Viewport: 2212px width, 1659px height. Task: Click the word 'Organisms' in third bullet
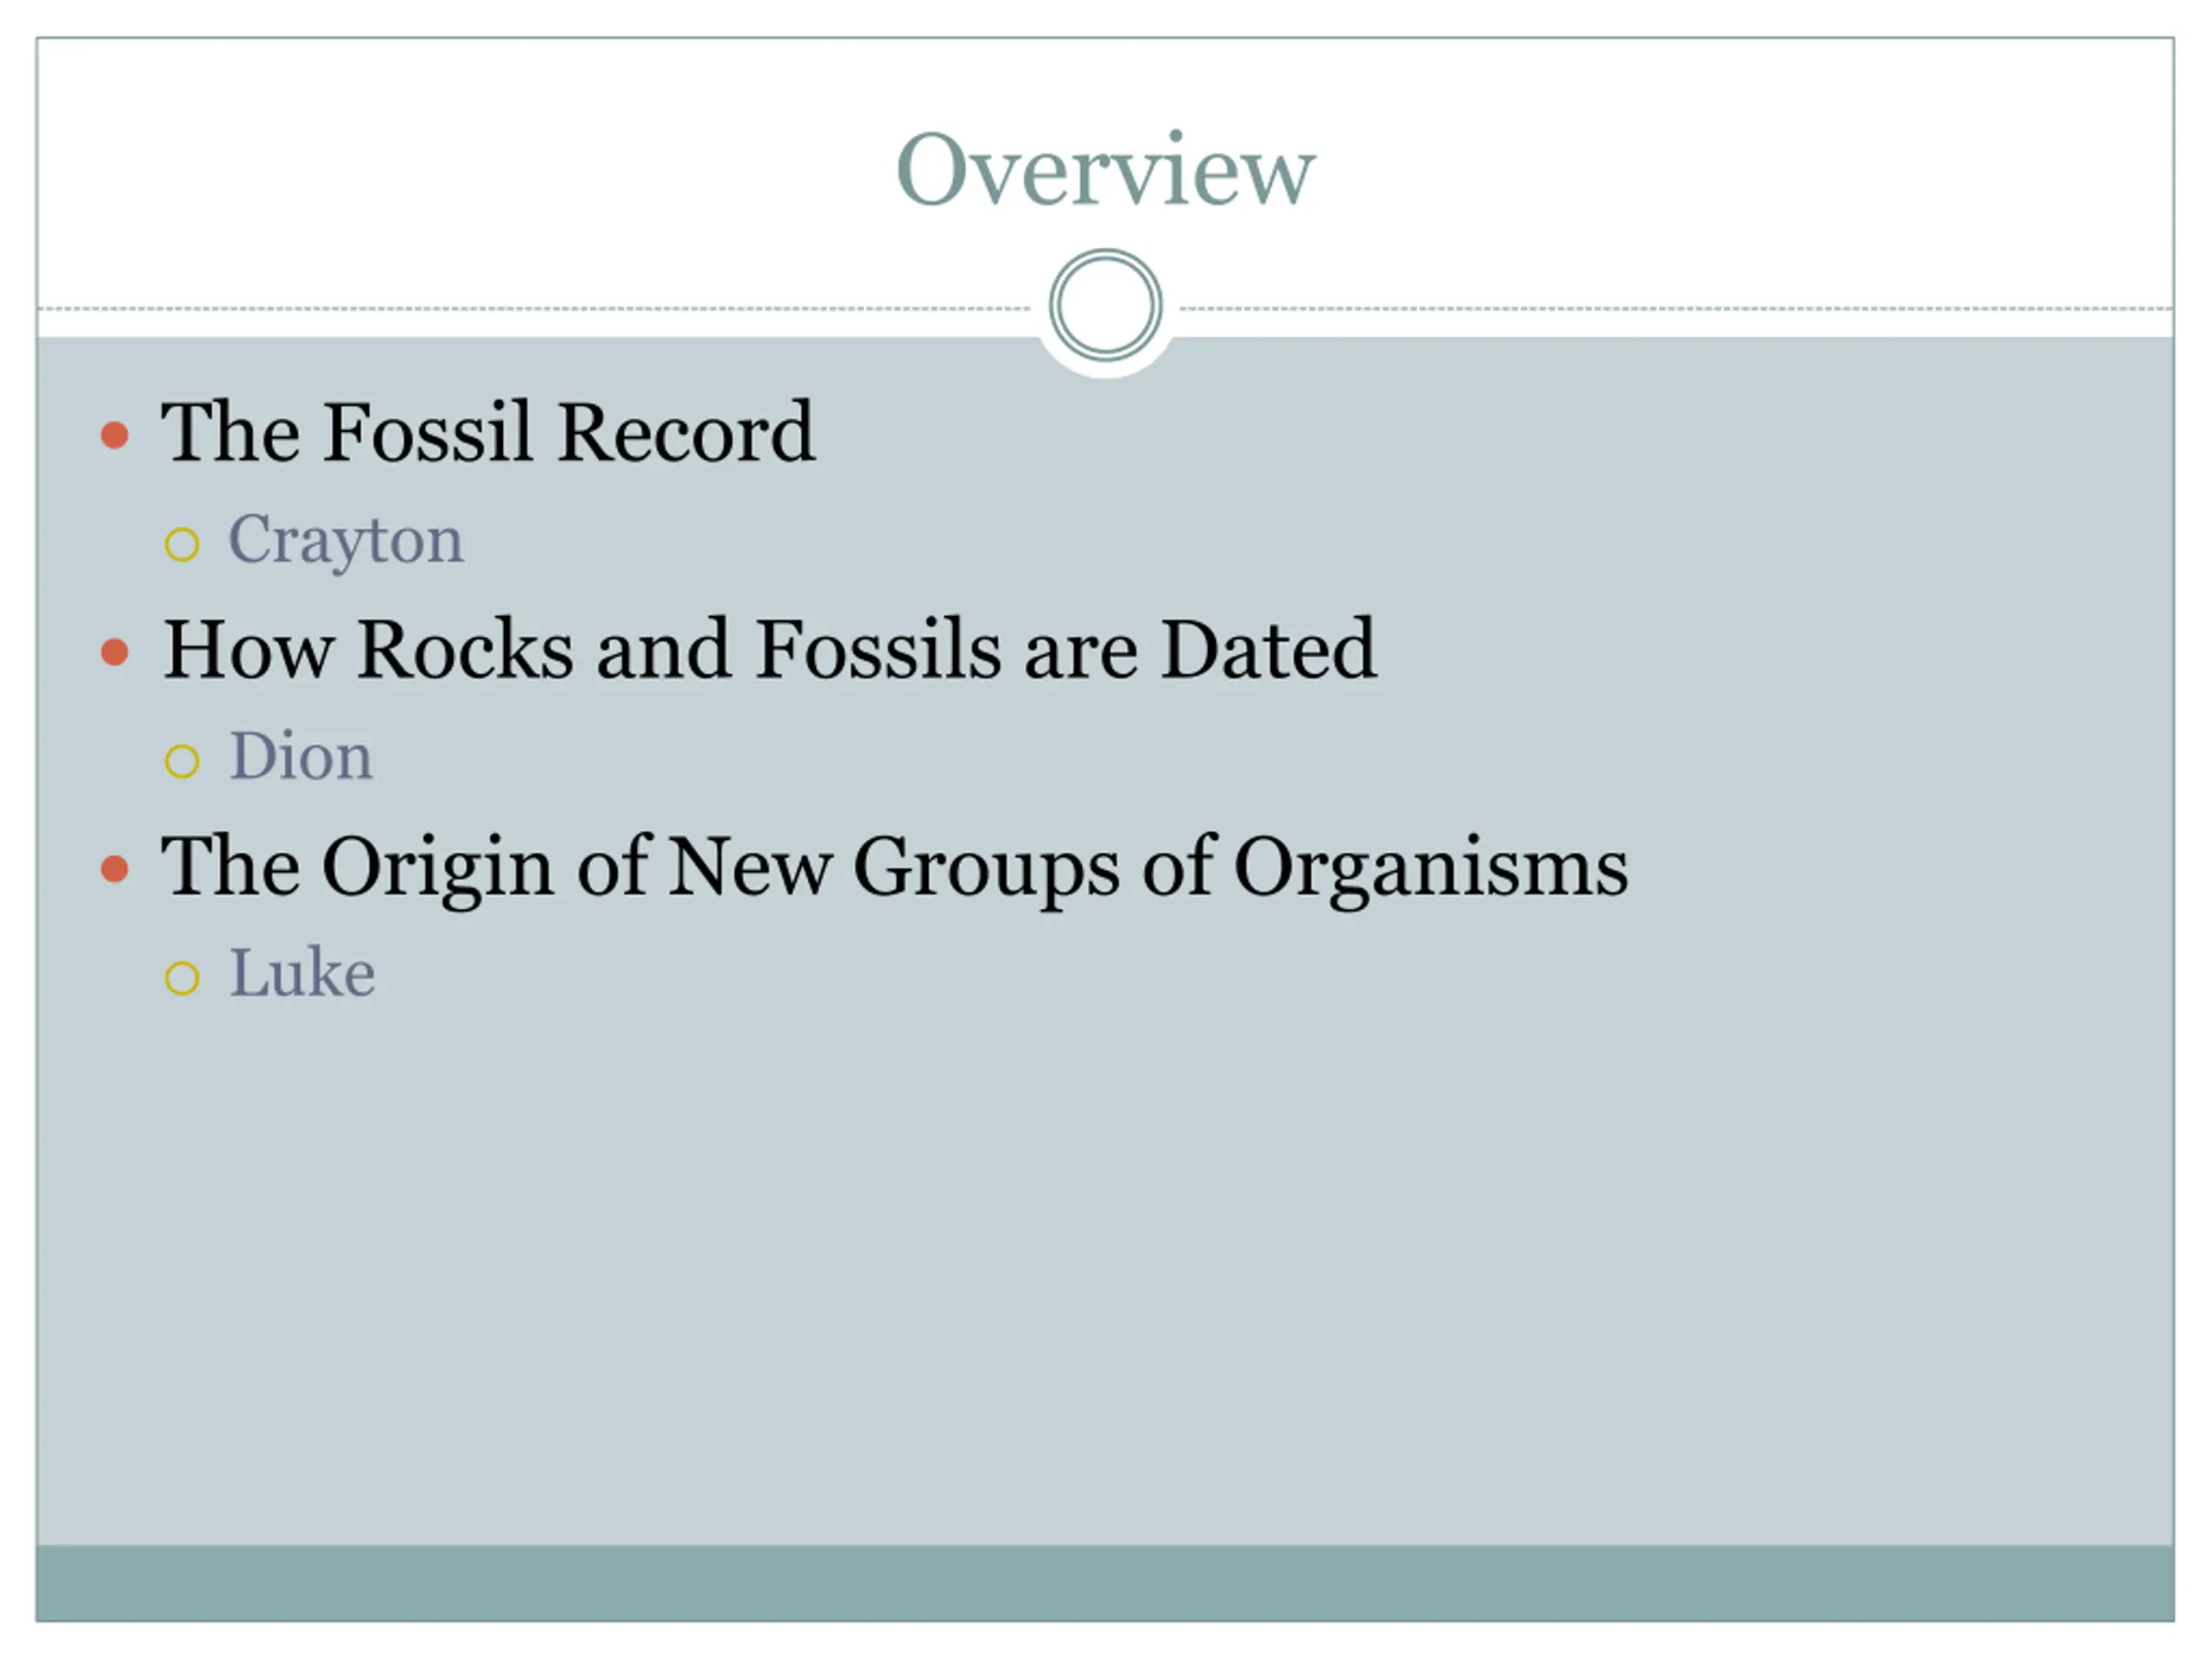pos(1431,870)
